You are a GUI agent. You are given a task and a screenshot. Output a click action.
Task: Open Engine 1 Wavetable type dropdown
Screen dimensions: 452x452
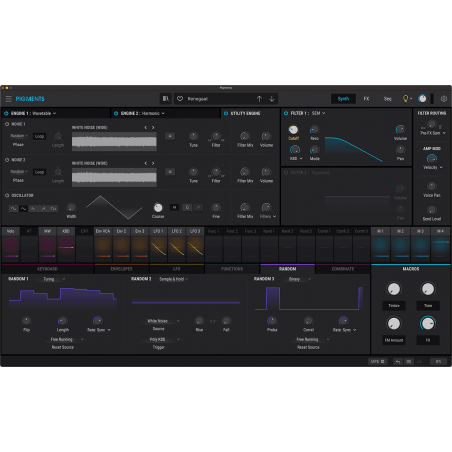coord(44,113)
